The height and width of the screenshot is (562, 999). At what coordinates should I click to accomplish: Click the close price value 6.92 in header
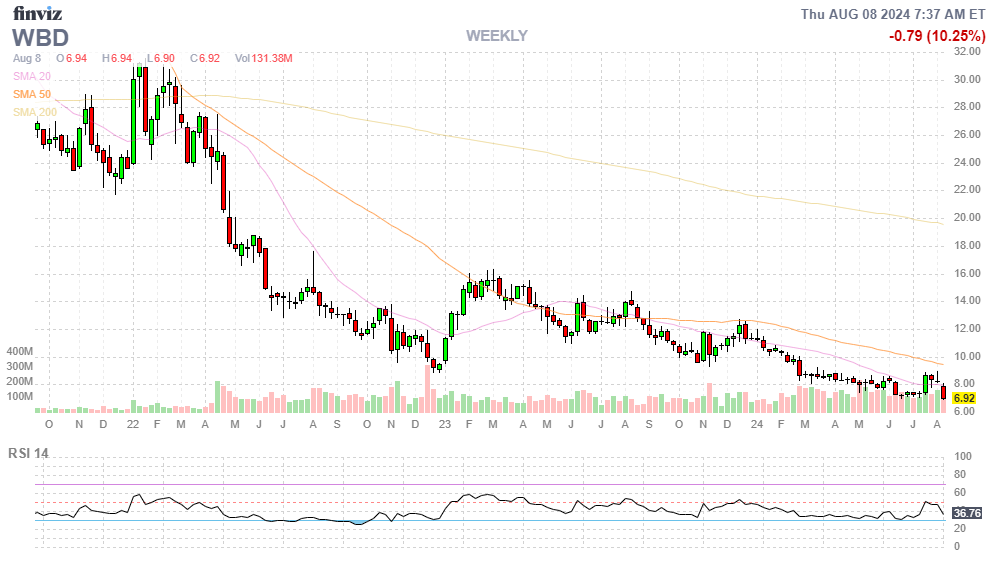click(209, 59)
